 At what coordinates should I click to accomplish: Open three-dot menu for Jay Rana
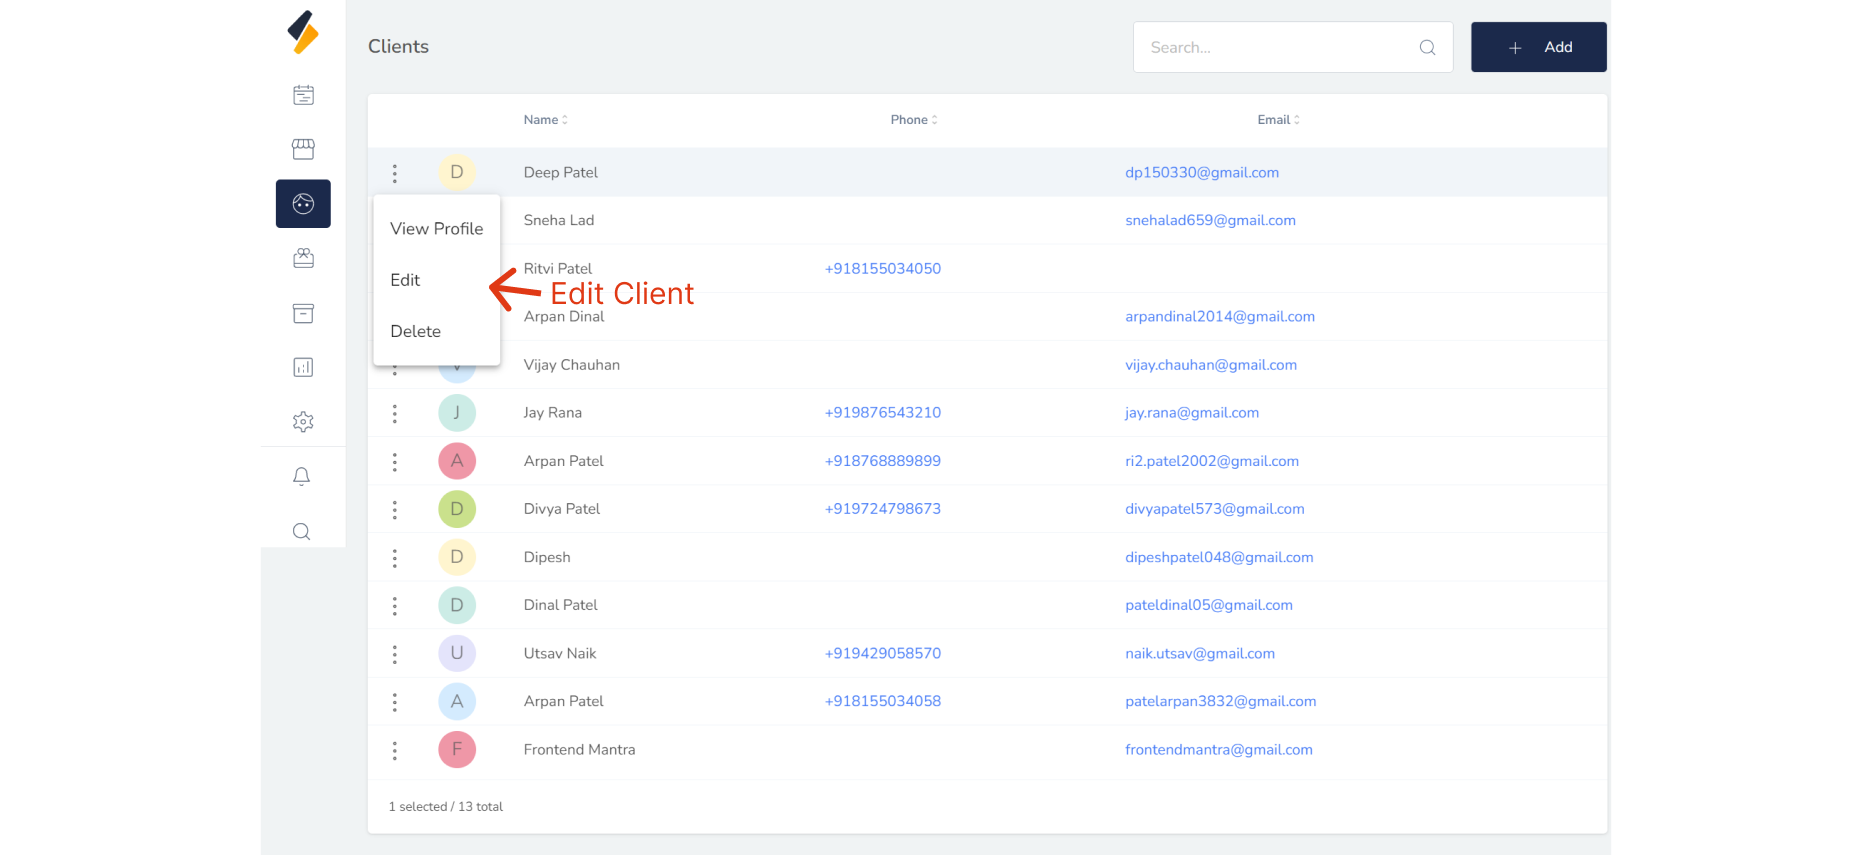(x=395, y=413)
